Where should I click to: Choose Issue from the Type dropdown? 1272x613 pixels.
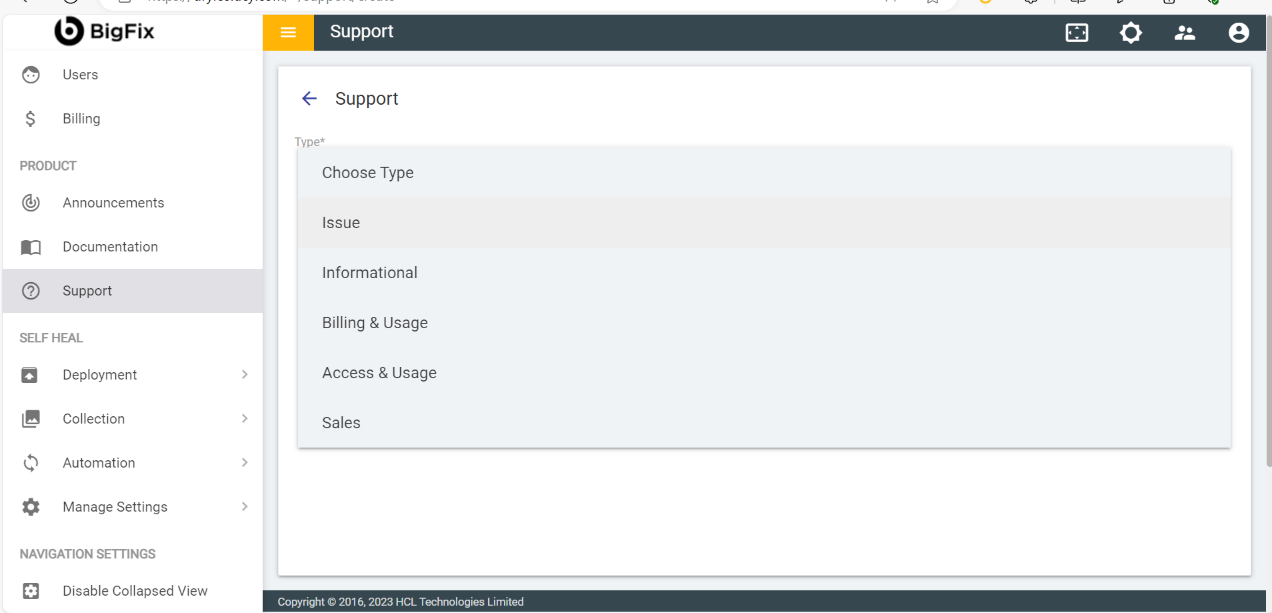(764, 223)
